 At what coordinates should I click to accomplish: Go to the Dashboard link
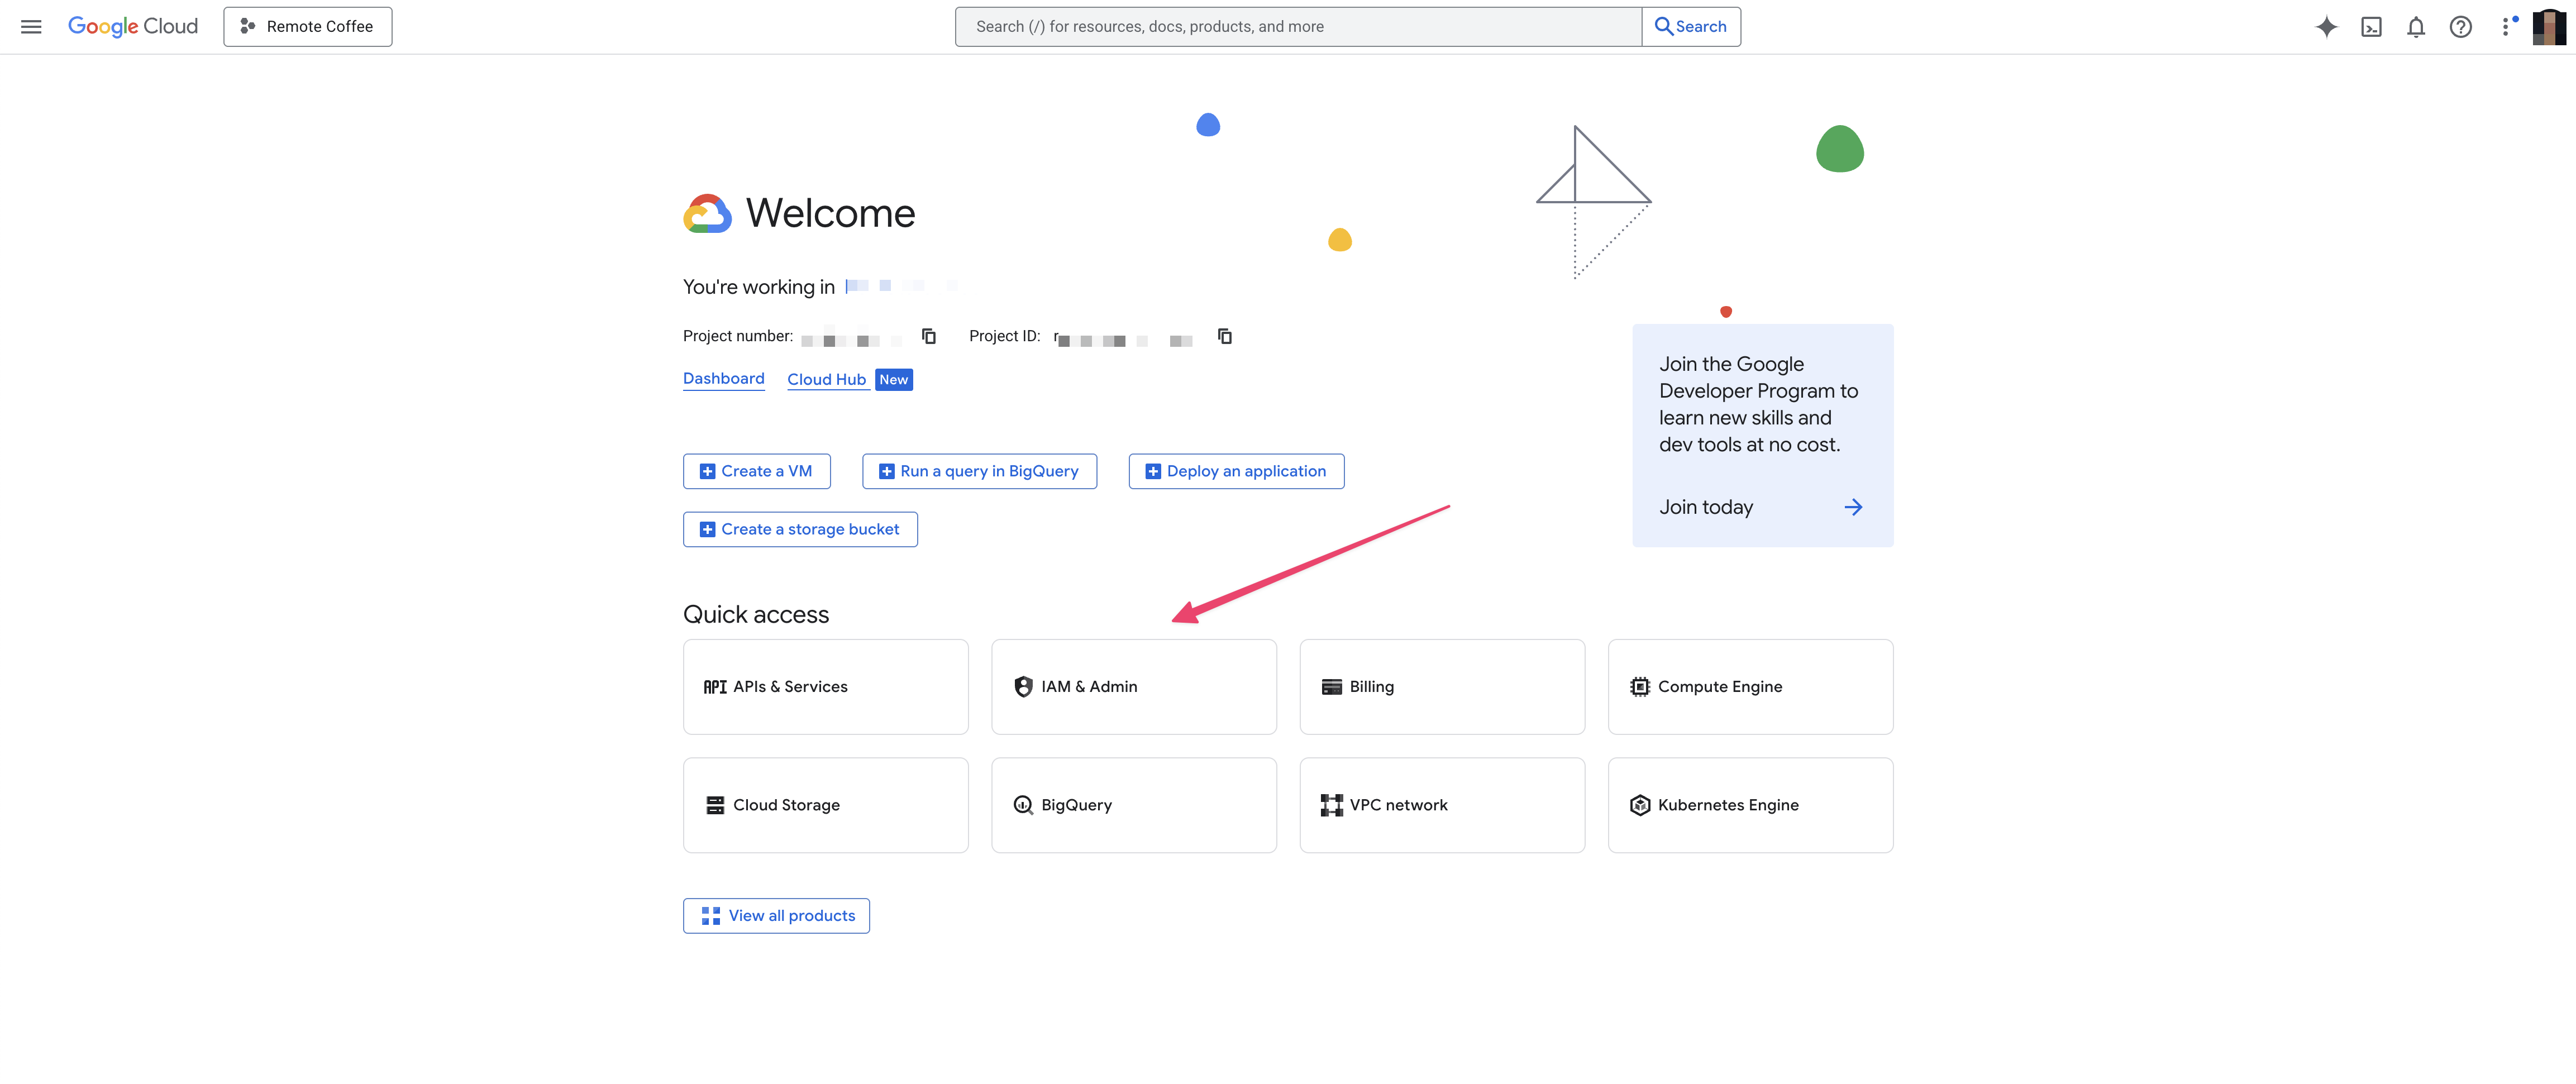point(723,379)
